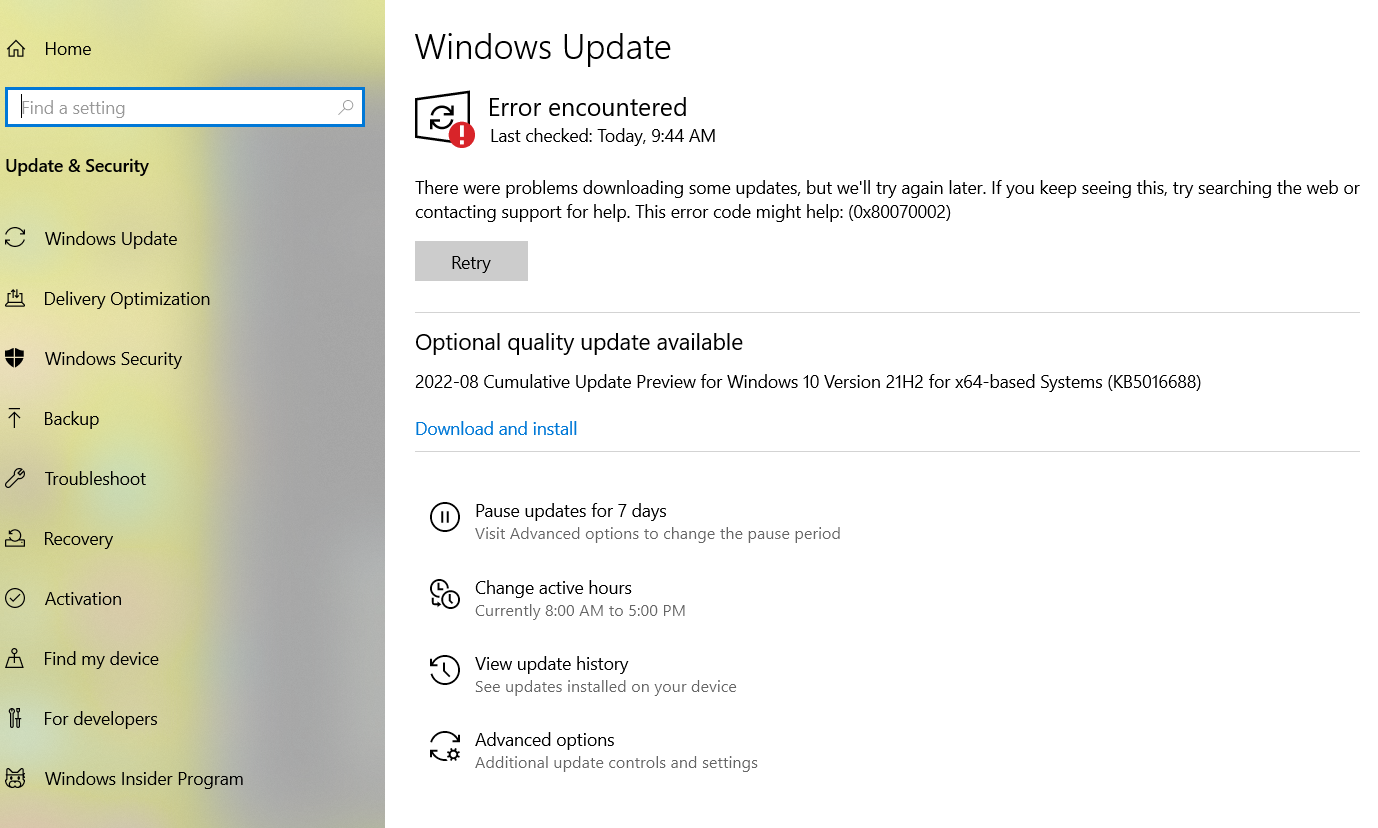Open the Backup settings page
Viewport: 1378px width, 828px height.
click(x=71, y=418)
